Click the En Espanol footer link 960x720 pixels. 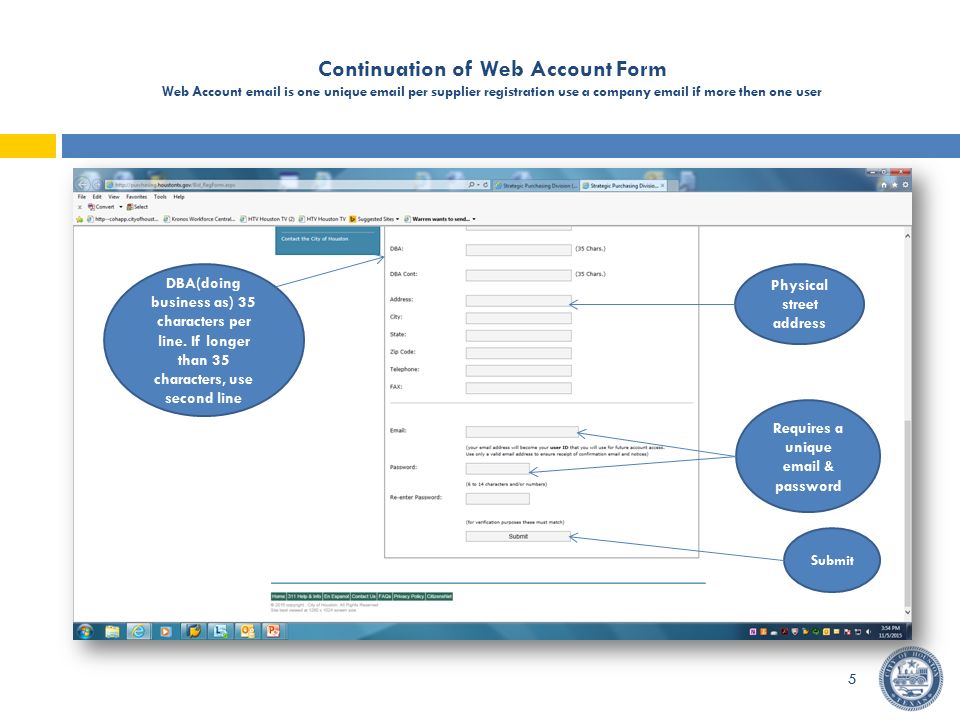336,596
